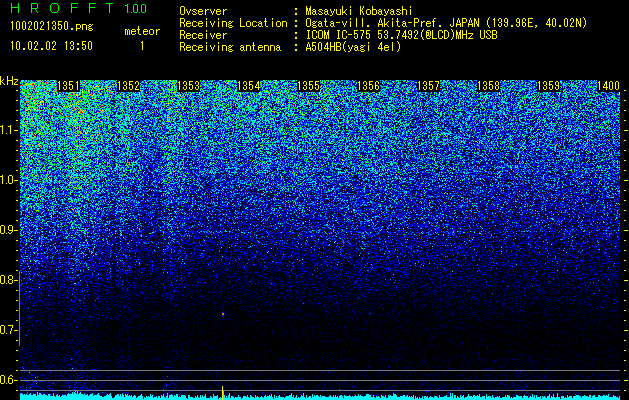Click the observer name Masayuki Kobayashi
Screen dimensions: 629x400
pos(359,11)
